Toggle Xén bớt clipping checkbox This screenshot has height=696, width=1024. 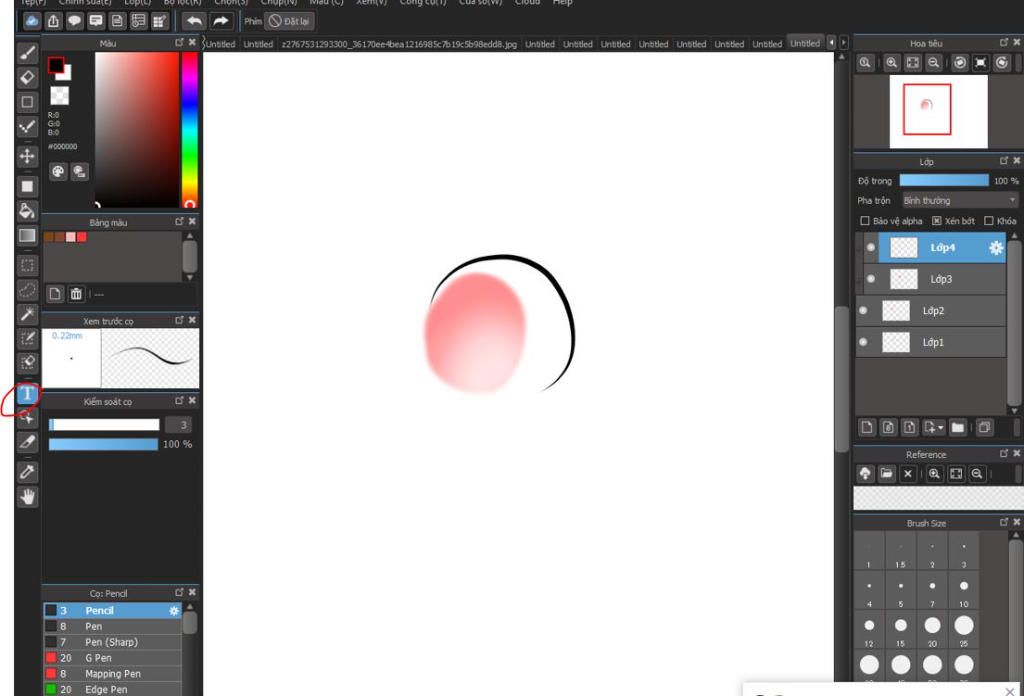point(936,221)
